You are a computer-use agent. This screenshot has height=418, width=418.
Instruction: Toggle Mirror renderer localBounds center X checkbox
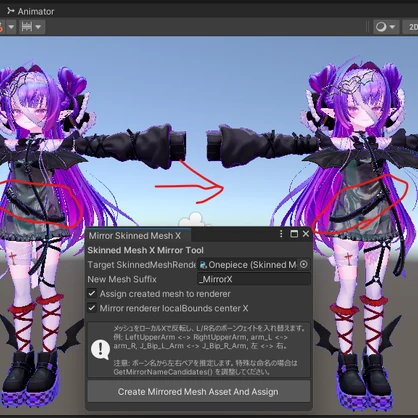(92, 308)
